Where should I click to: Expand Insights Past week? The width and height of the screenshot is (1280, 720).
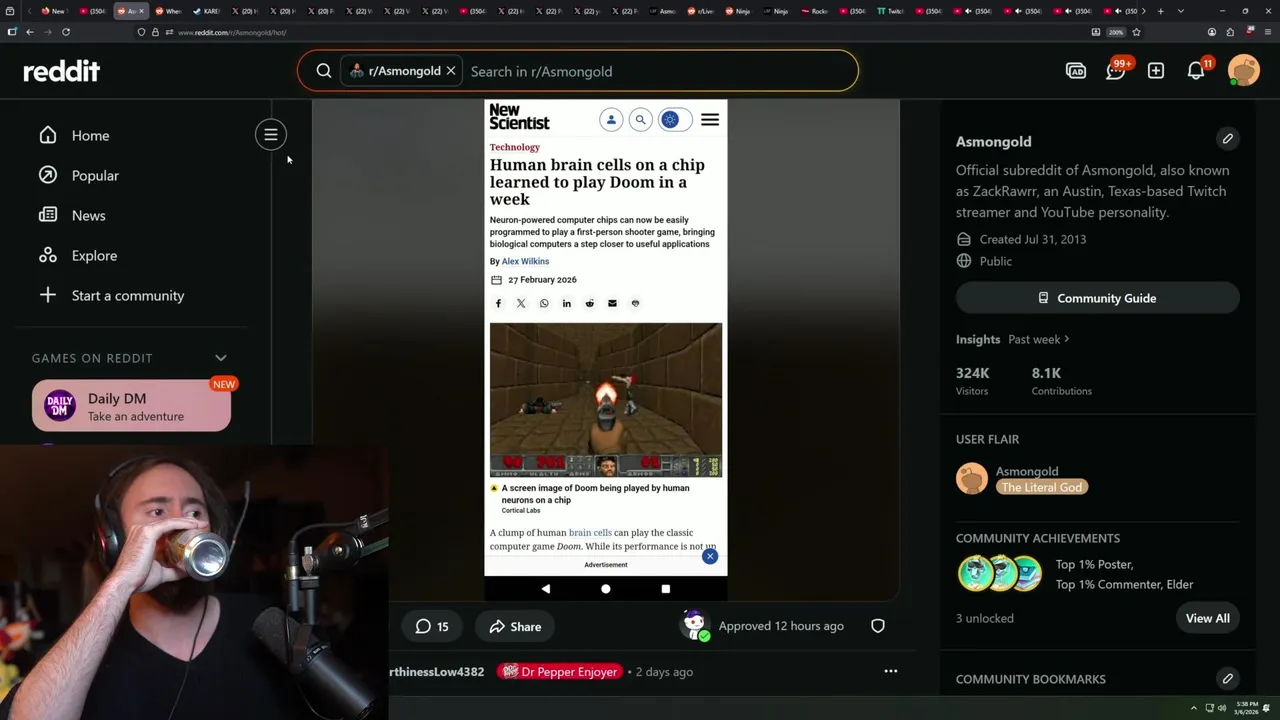pyautogui.click(x=1038, y=339)
